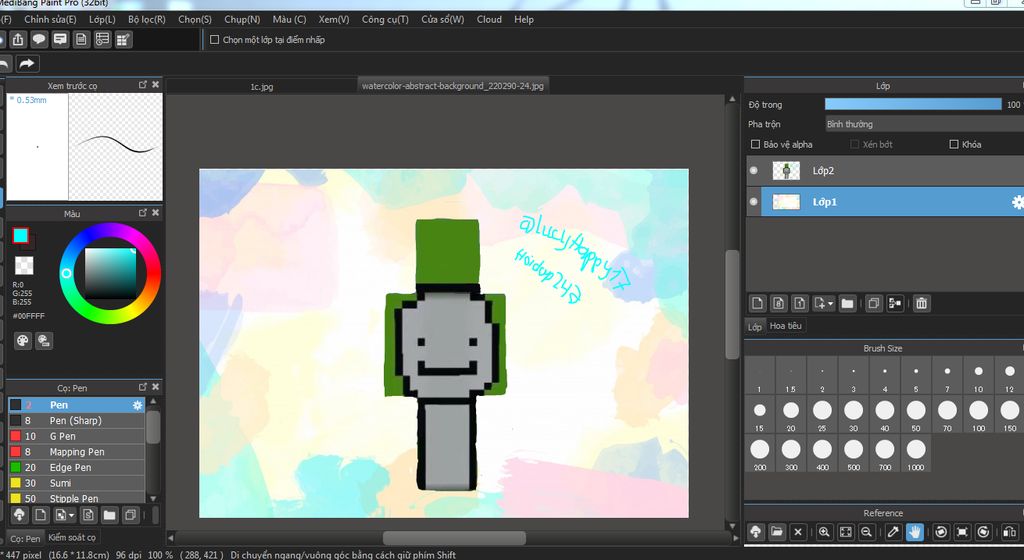Image resolution: width=1024 pixels, height=560 pixels.
Task: Close the 'Màu' color panel
Action: click(155, 213)
